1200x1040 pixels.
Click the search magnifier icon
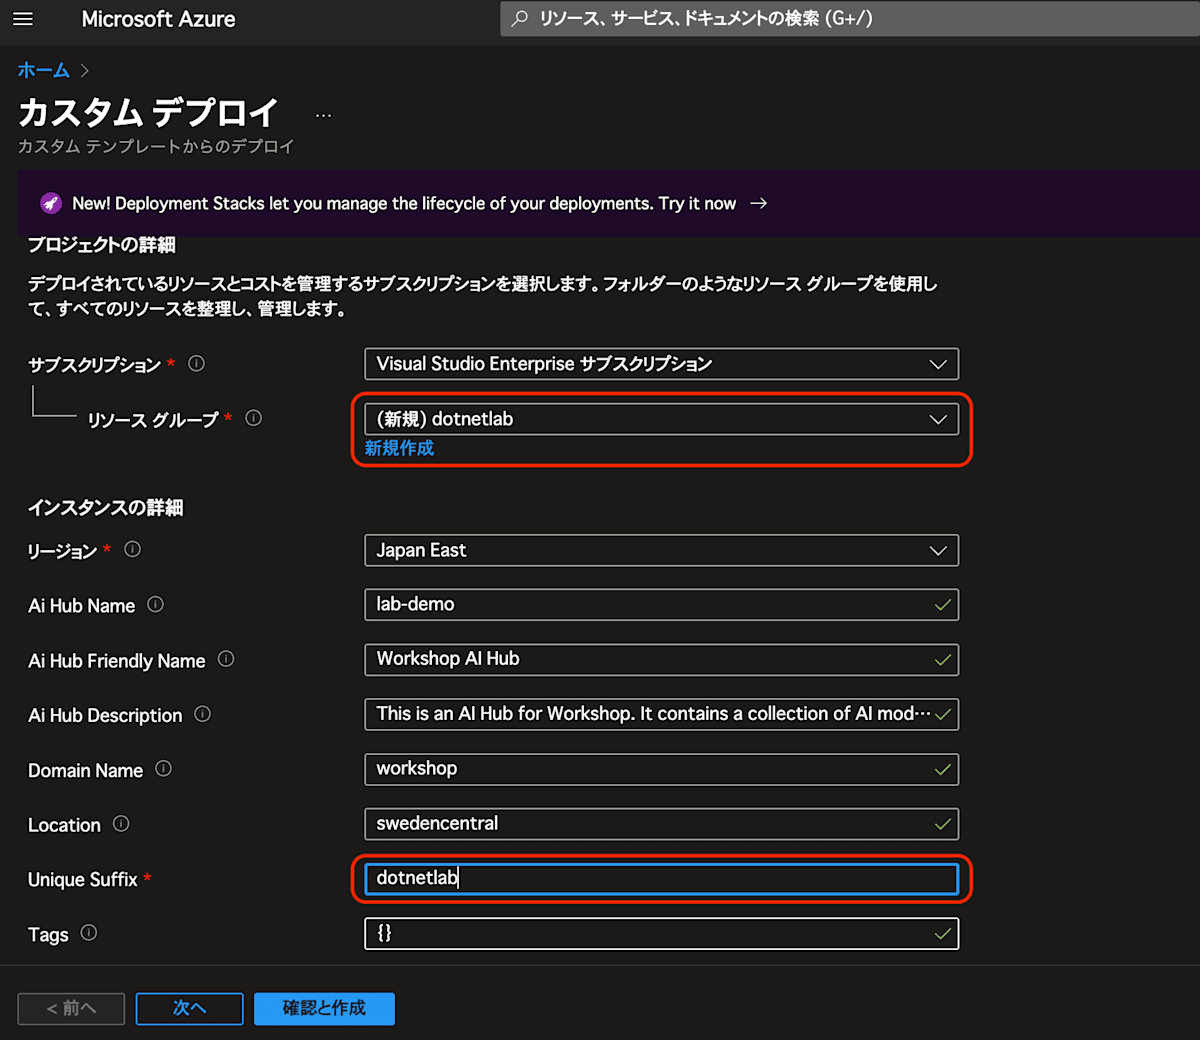coord(520,18)
